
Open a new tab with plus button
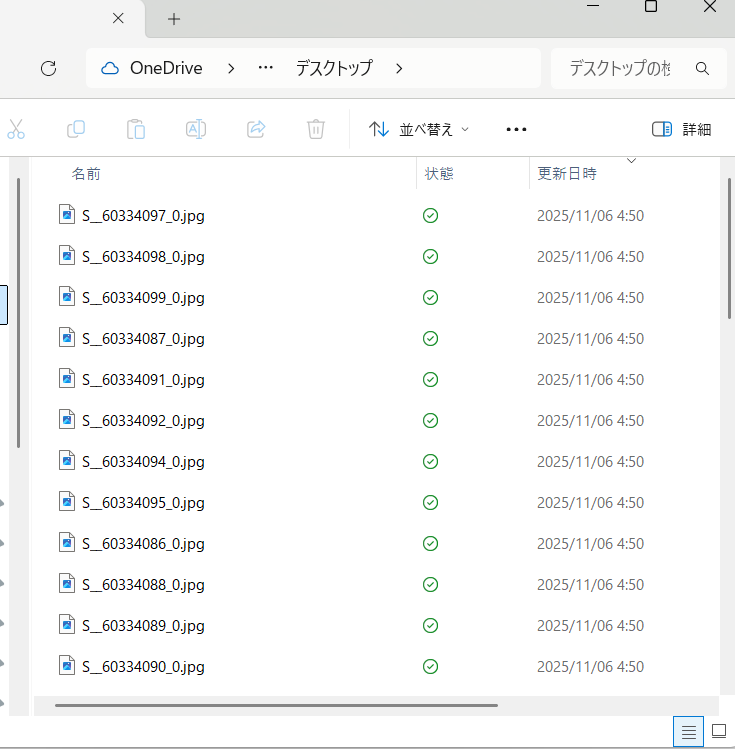[174, 19]
